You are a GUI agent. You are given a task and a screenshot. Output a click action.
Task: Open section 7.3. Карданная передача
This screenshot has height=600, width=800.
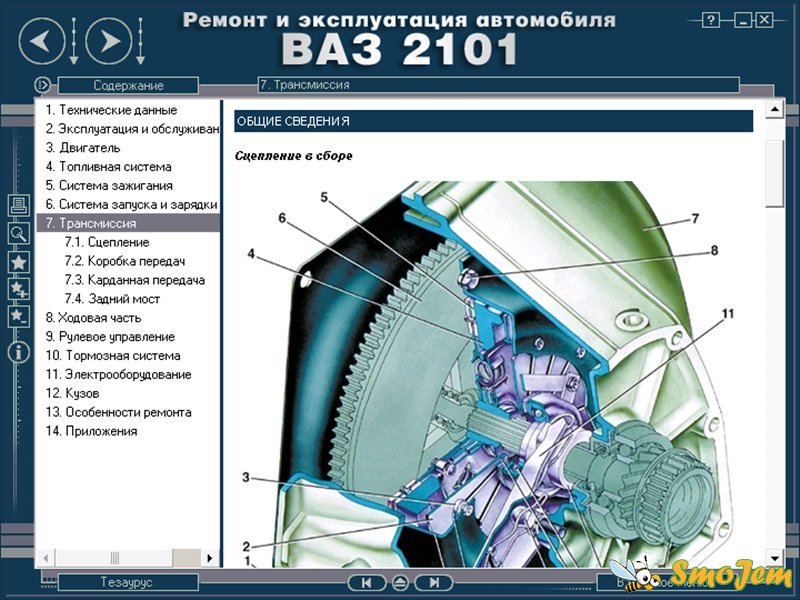pos(135,280)
